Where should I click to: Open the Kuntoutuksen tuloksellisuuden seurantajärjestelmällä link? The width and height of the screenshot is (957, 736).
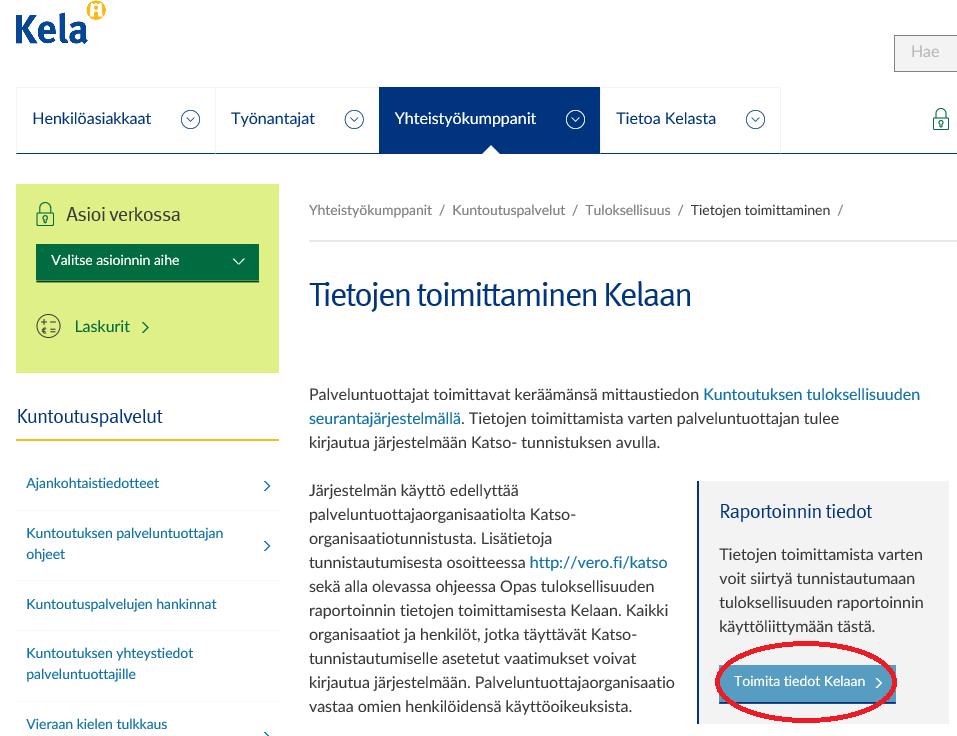pos(614,406)
